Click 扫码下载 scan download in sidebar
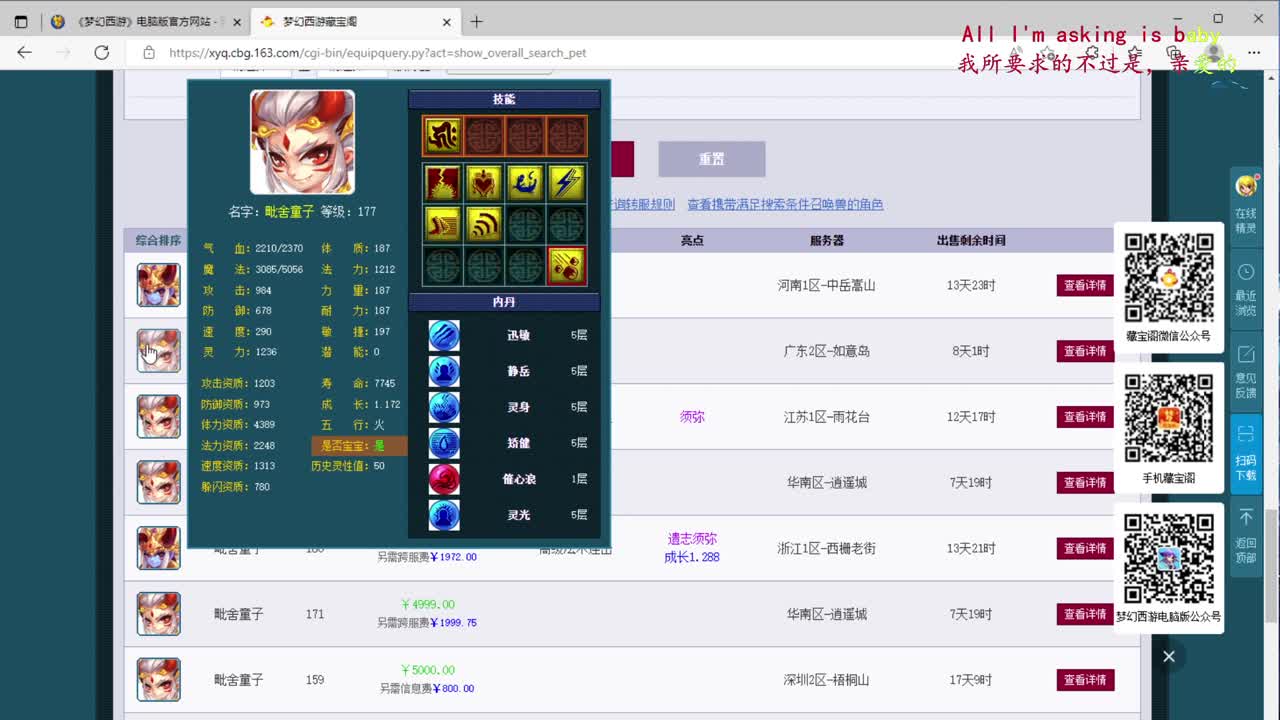Image resolution: width=1280 pixels, height=720 pixels. [1246, 453]
